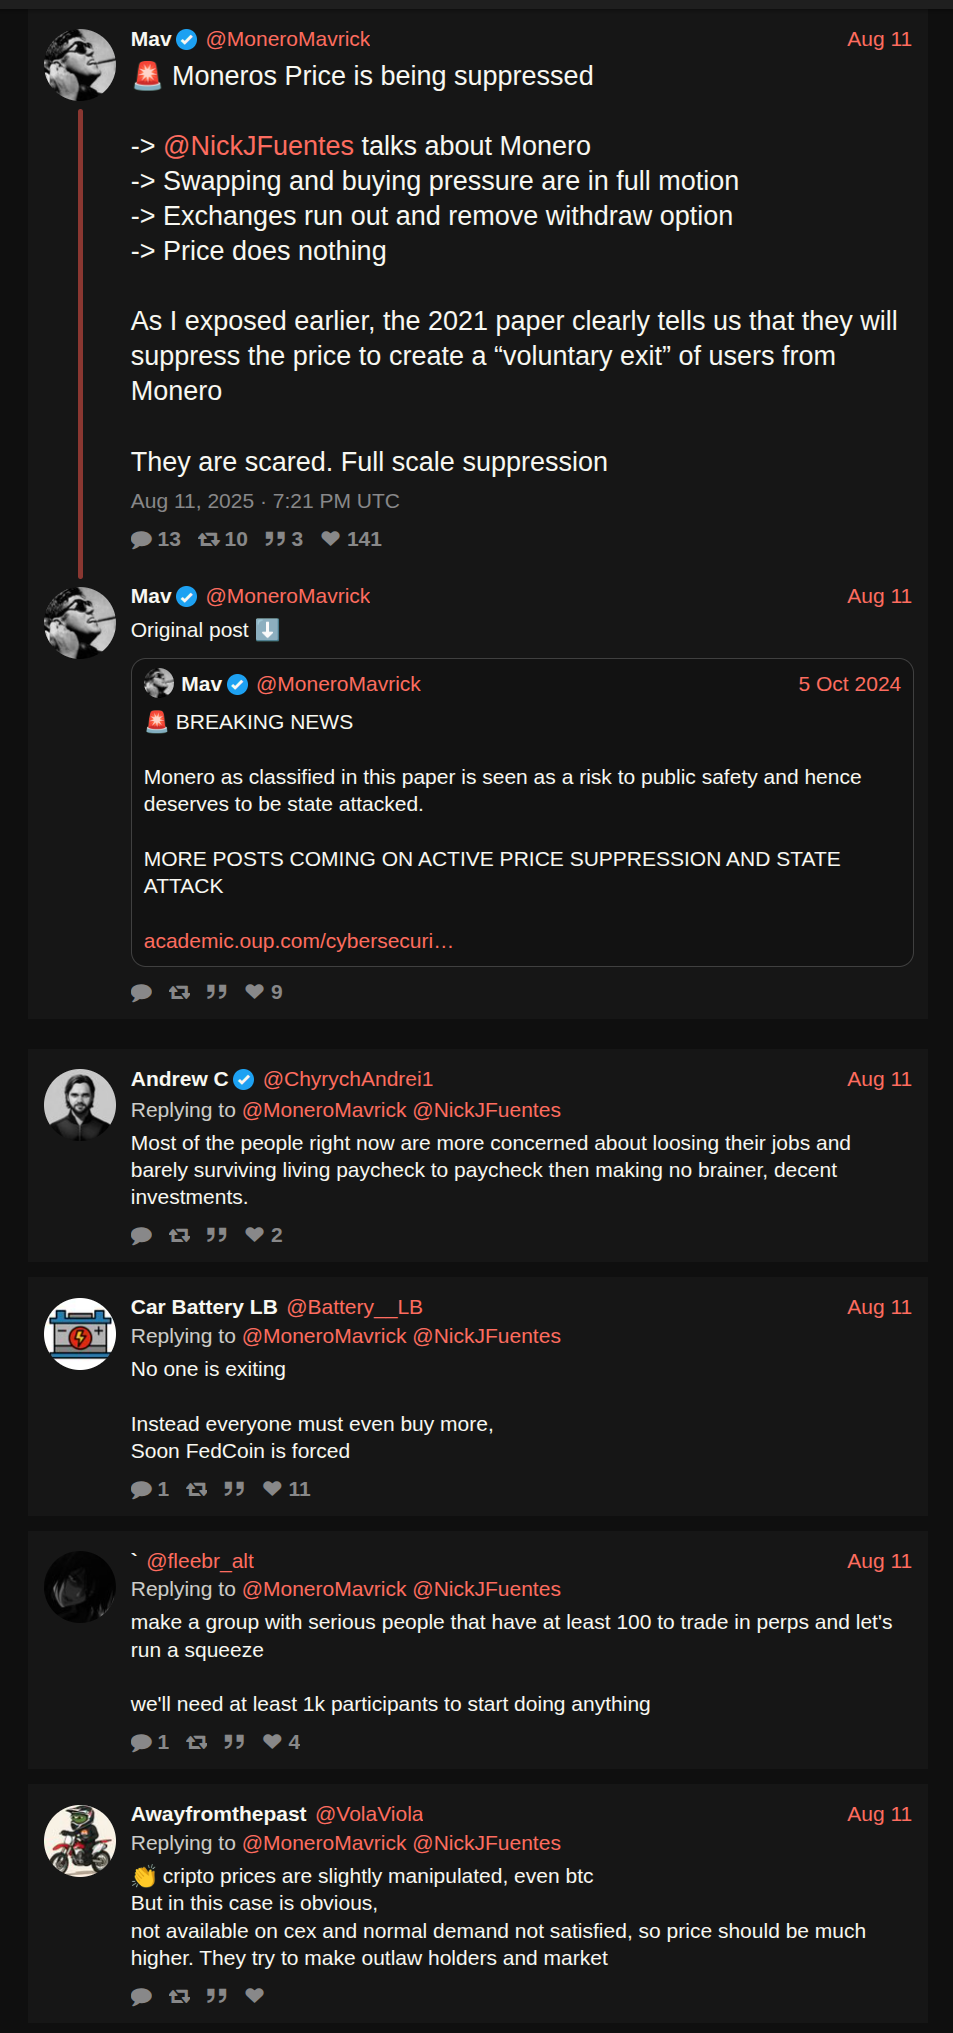Open the '5 Oct 2024' quoted post date
Image resolution: width=953 pixels, height=2033 pixels.
848,684
